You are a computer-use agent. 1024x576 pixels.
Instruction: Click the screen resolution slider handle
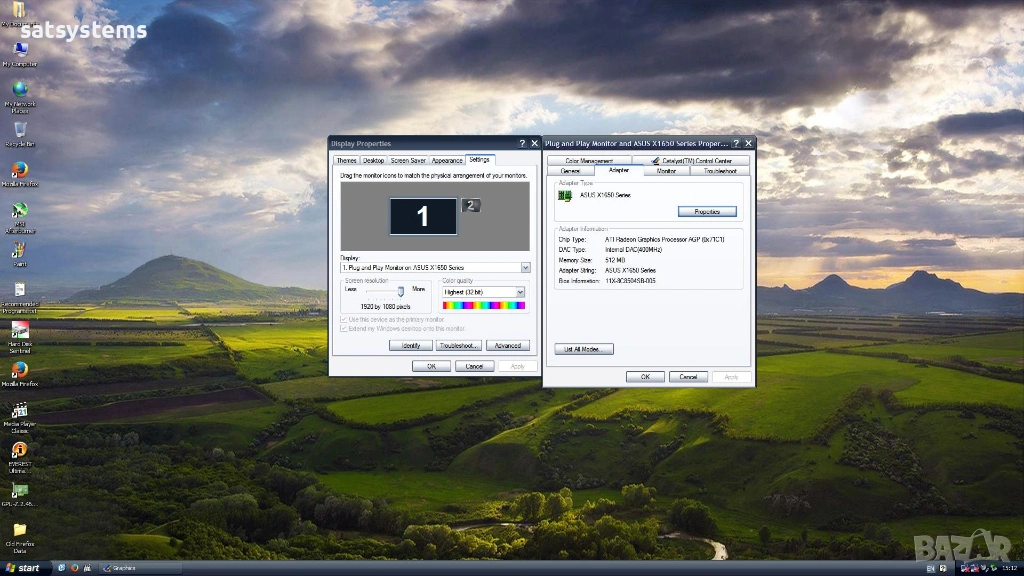pyautogui.click(x=401, y=291)
